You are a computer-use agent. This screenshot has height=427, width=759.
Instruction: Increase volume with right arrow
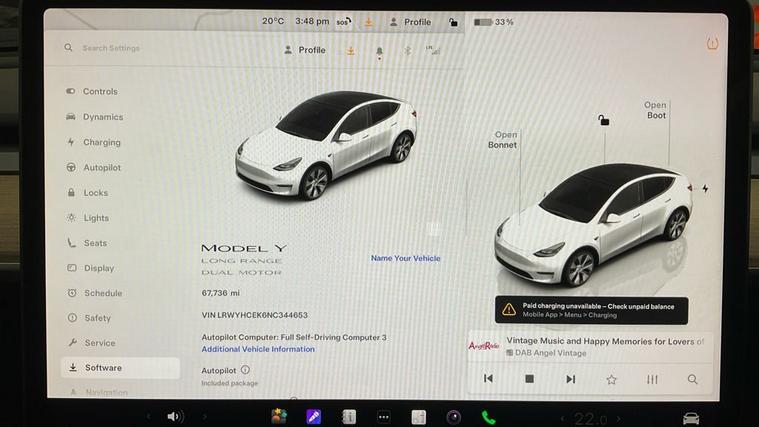(x=205, y=416)
